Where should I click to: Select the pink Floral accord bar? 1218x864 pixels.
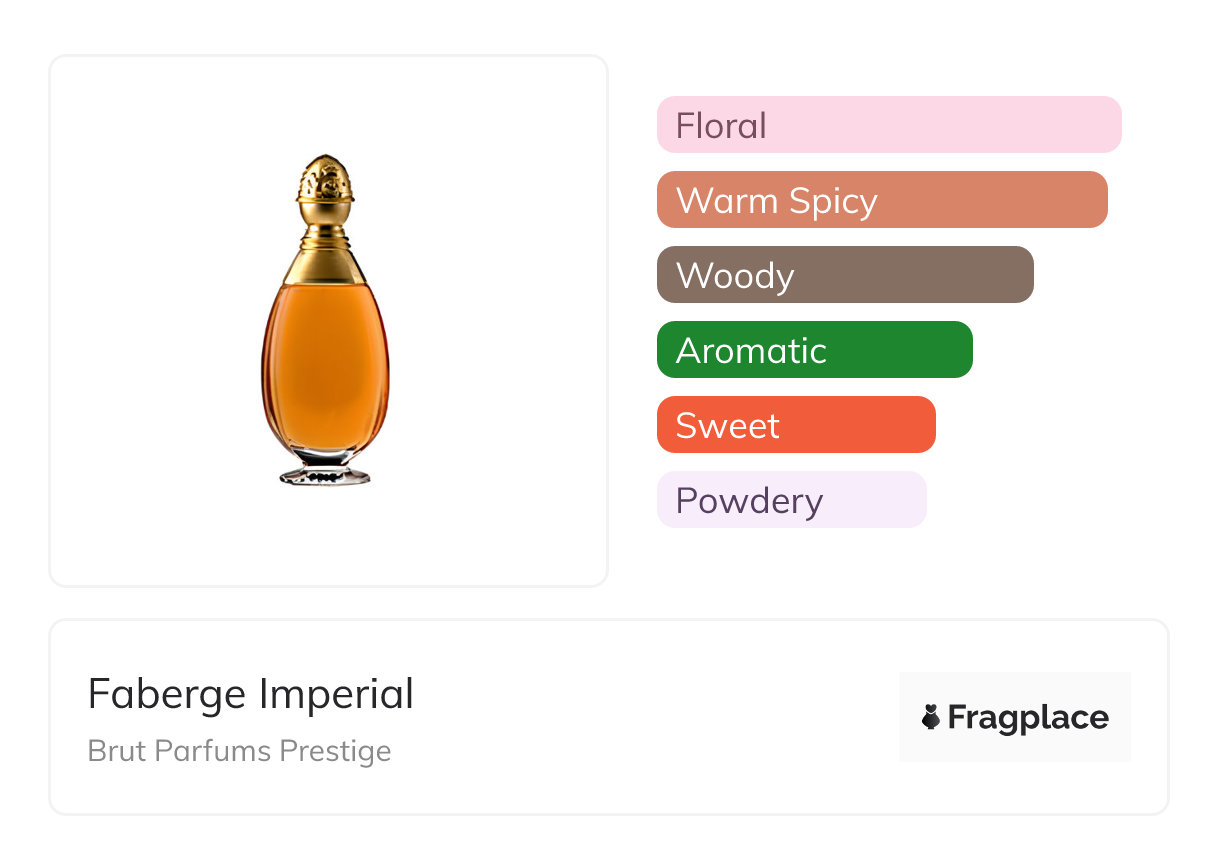(889, 125)
